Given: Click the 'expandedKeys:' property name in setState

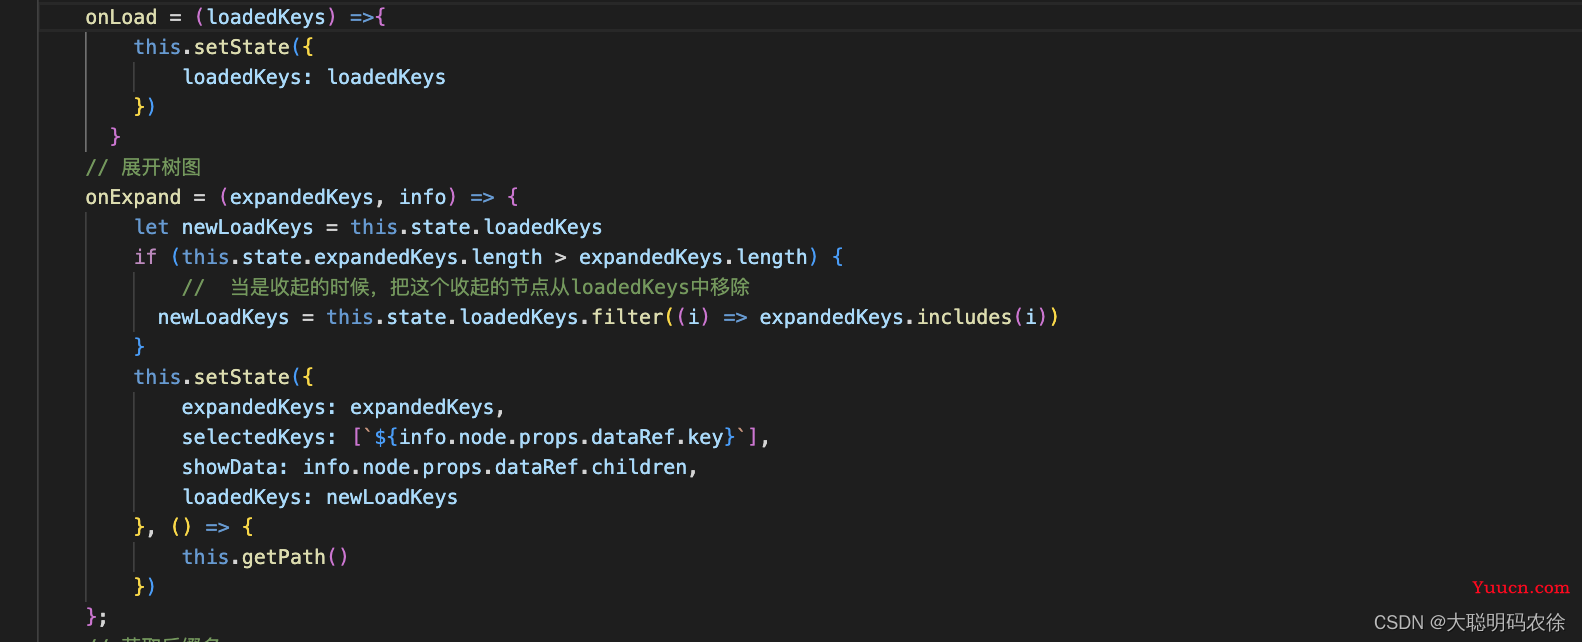Looking at the screenshot, I should [259, 407].
